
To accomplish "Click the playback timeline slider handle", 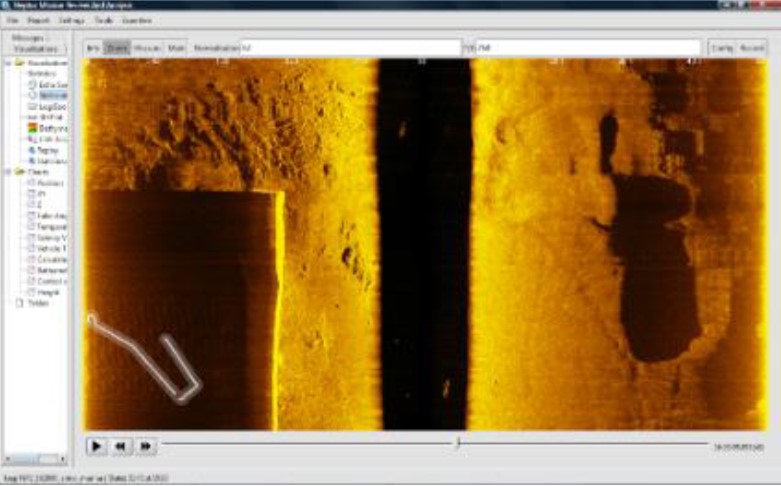I will click(x=457, y=443).
